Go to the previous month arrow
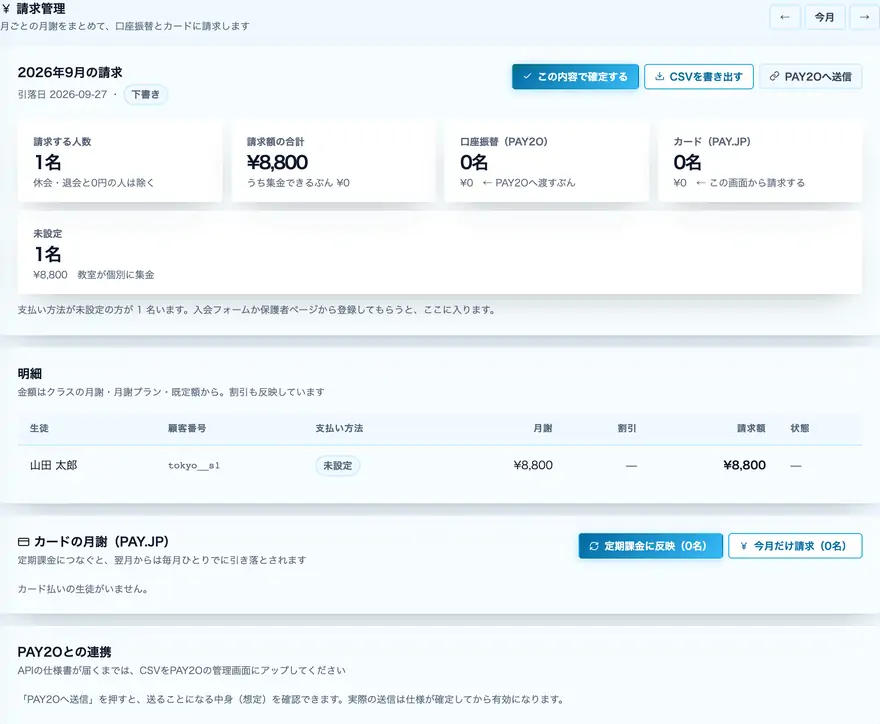Image resolution: width=880 pixels, height=724 pixels. click(x=785, y=17)
